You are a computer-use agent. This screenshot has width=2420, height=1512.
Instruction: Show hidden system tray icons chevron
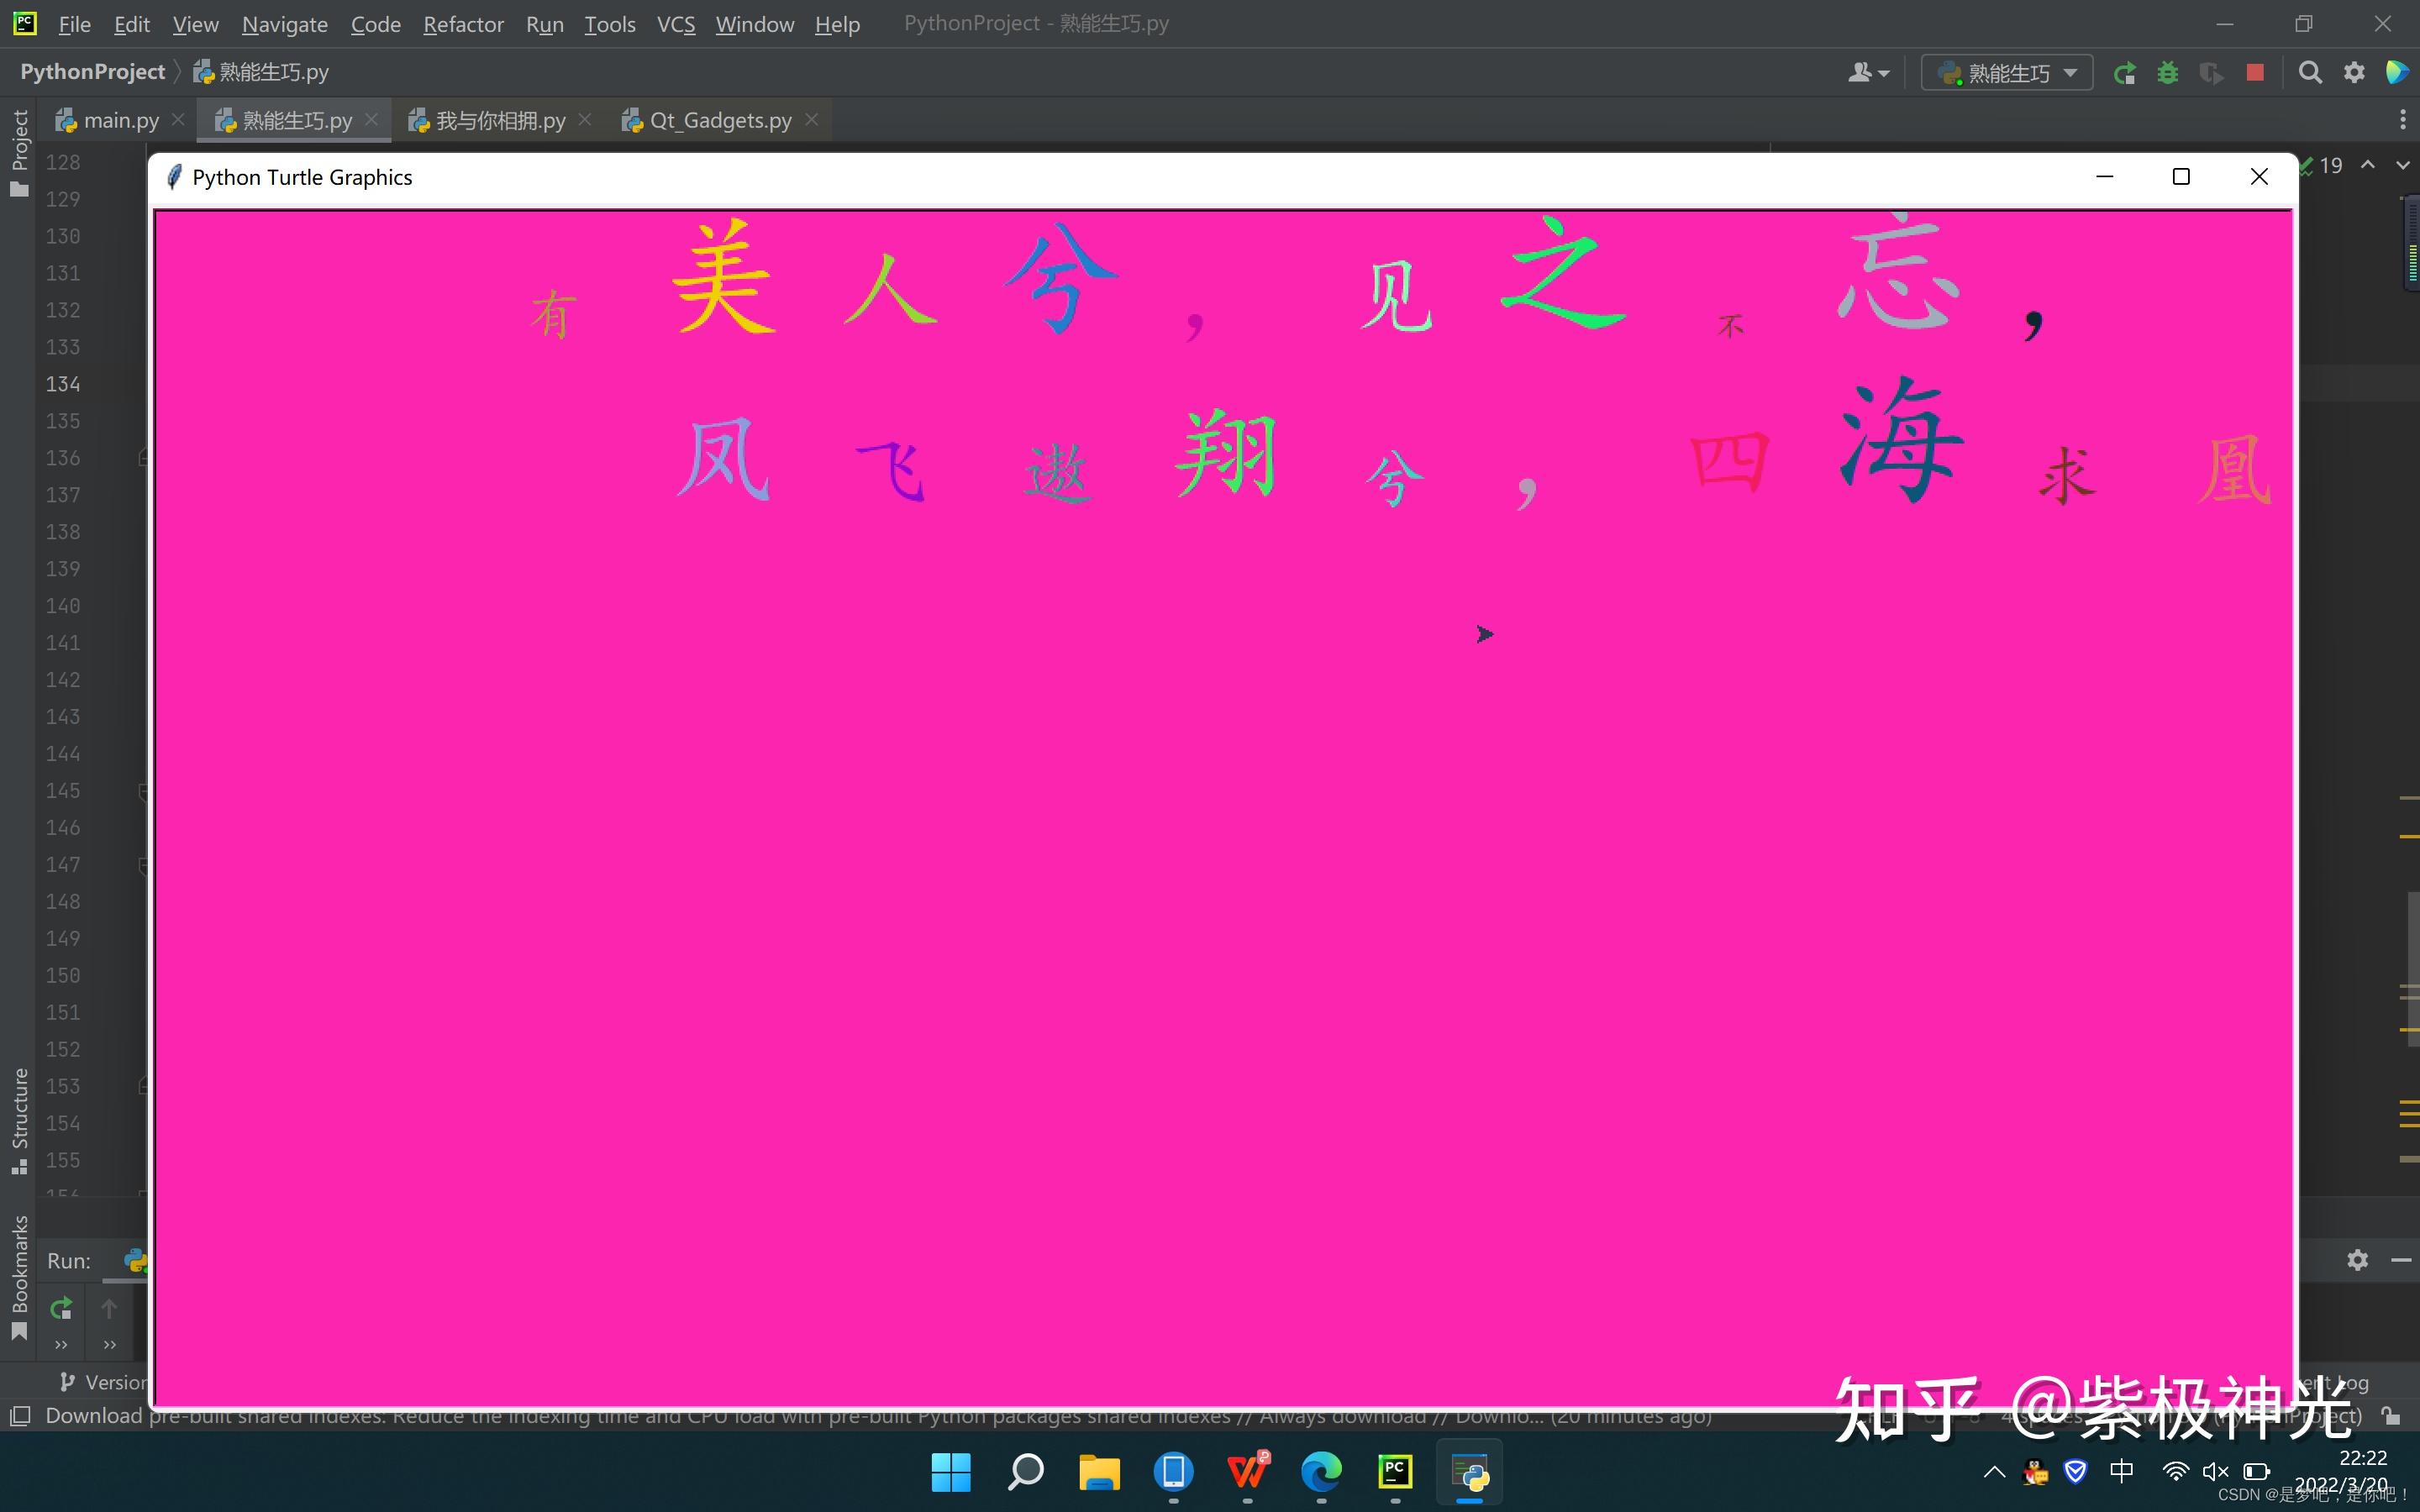tap(1994, 1472)
